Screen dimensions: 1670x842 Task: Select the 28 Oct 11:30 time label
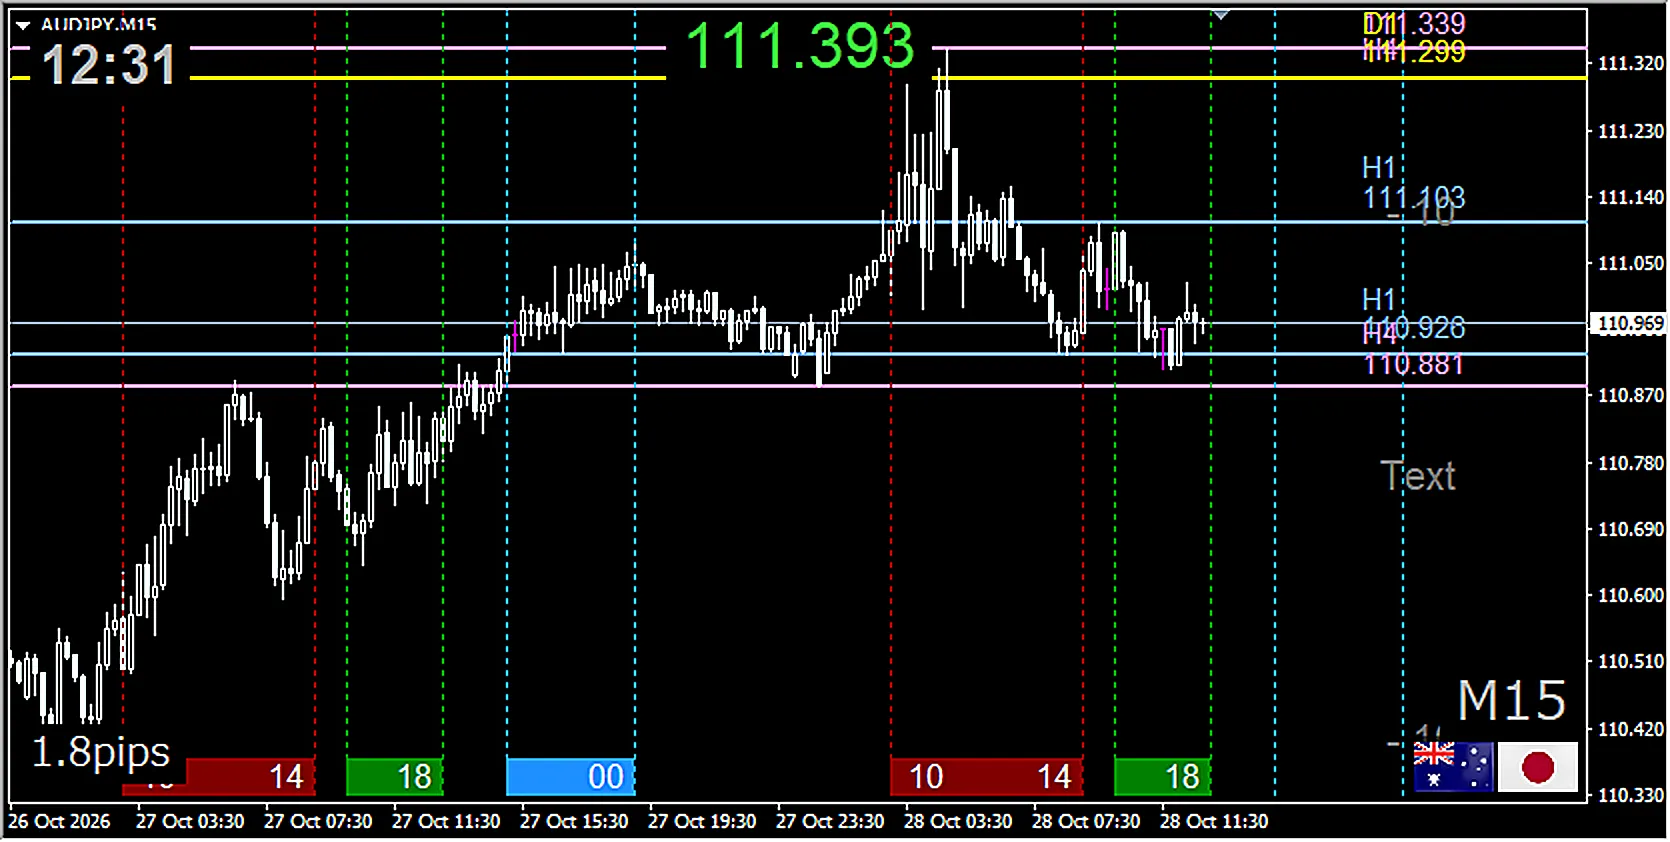point(1214,821)
